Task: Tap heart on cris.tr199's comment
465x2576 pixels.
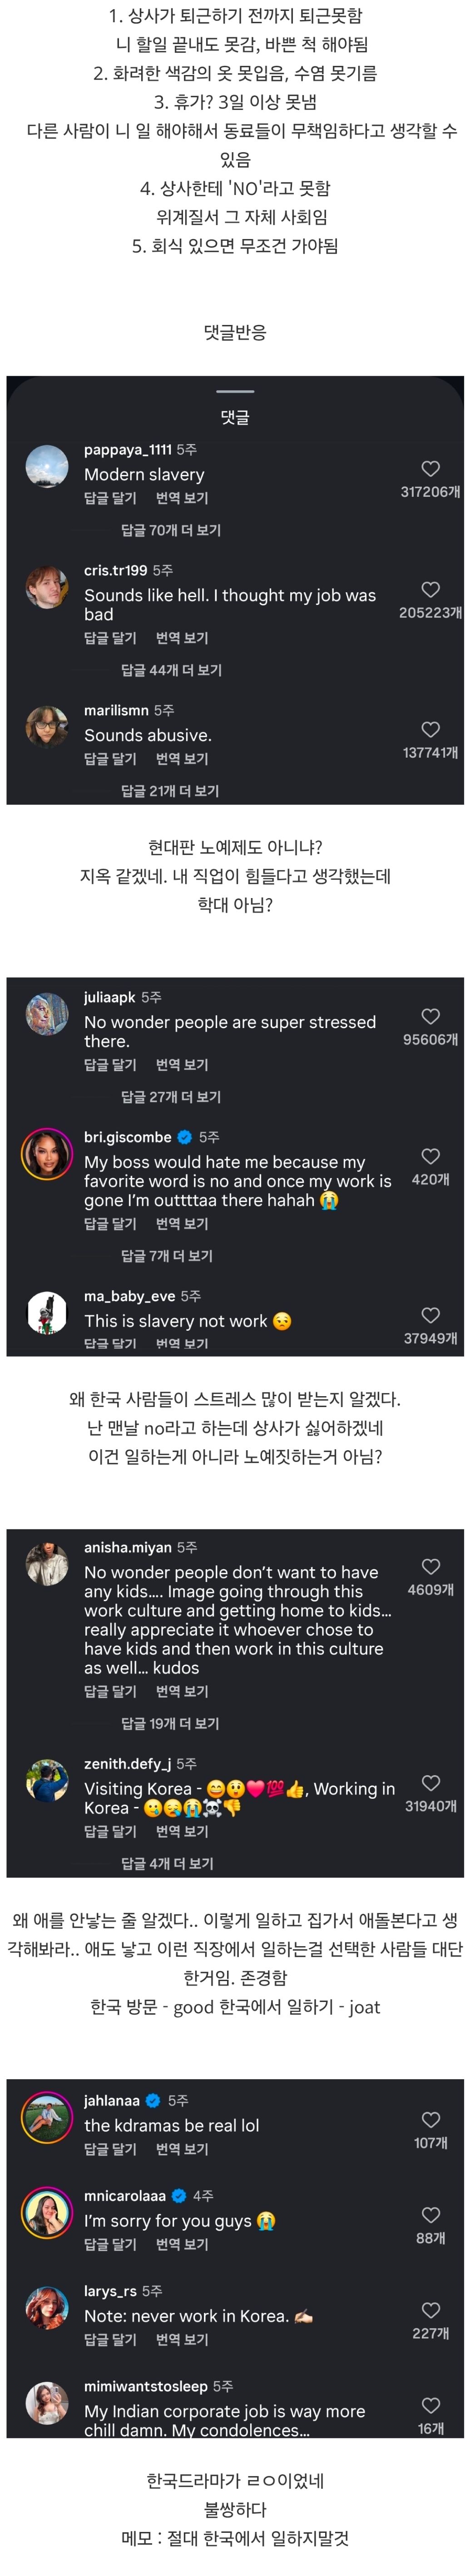Action: click(x=430, y=589)
